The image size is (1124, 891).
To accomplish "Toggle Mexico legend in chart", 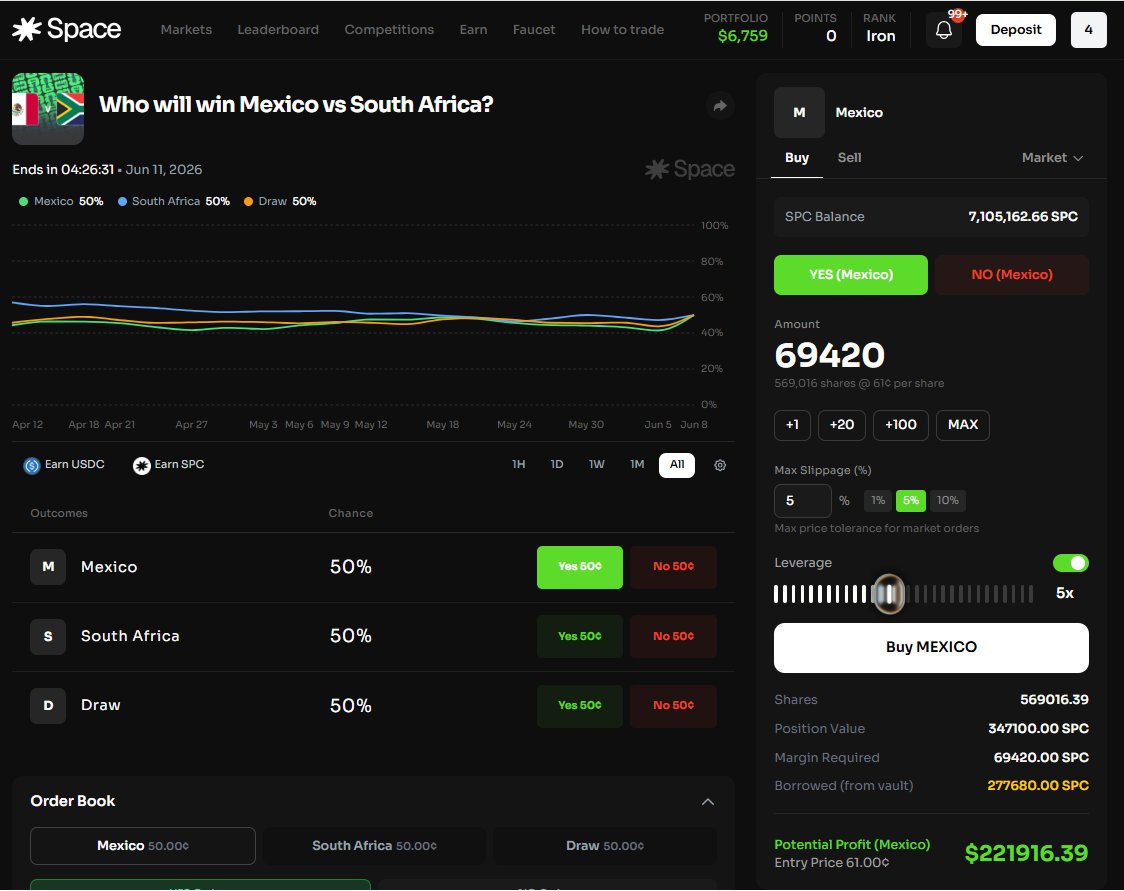I will pos(61,201).
